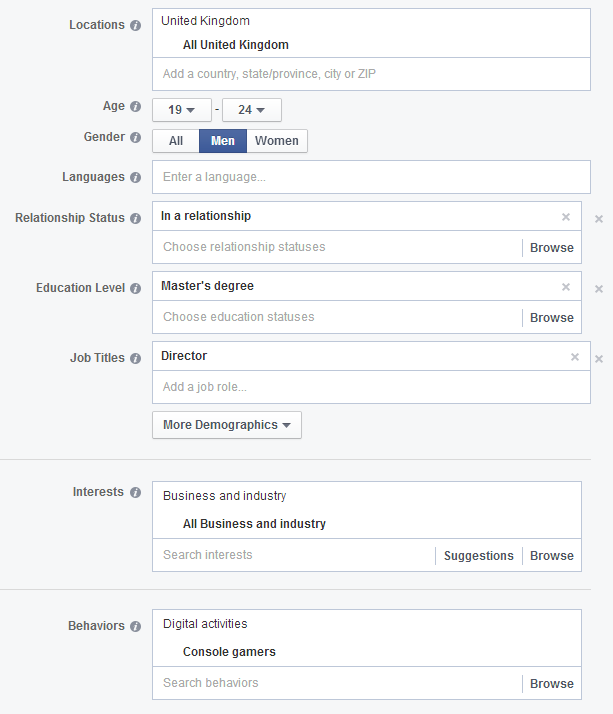
Task: Click Browse in the Behaviors section
Action: [x=552, y=684]
